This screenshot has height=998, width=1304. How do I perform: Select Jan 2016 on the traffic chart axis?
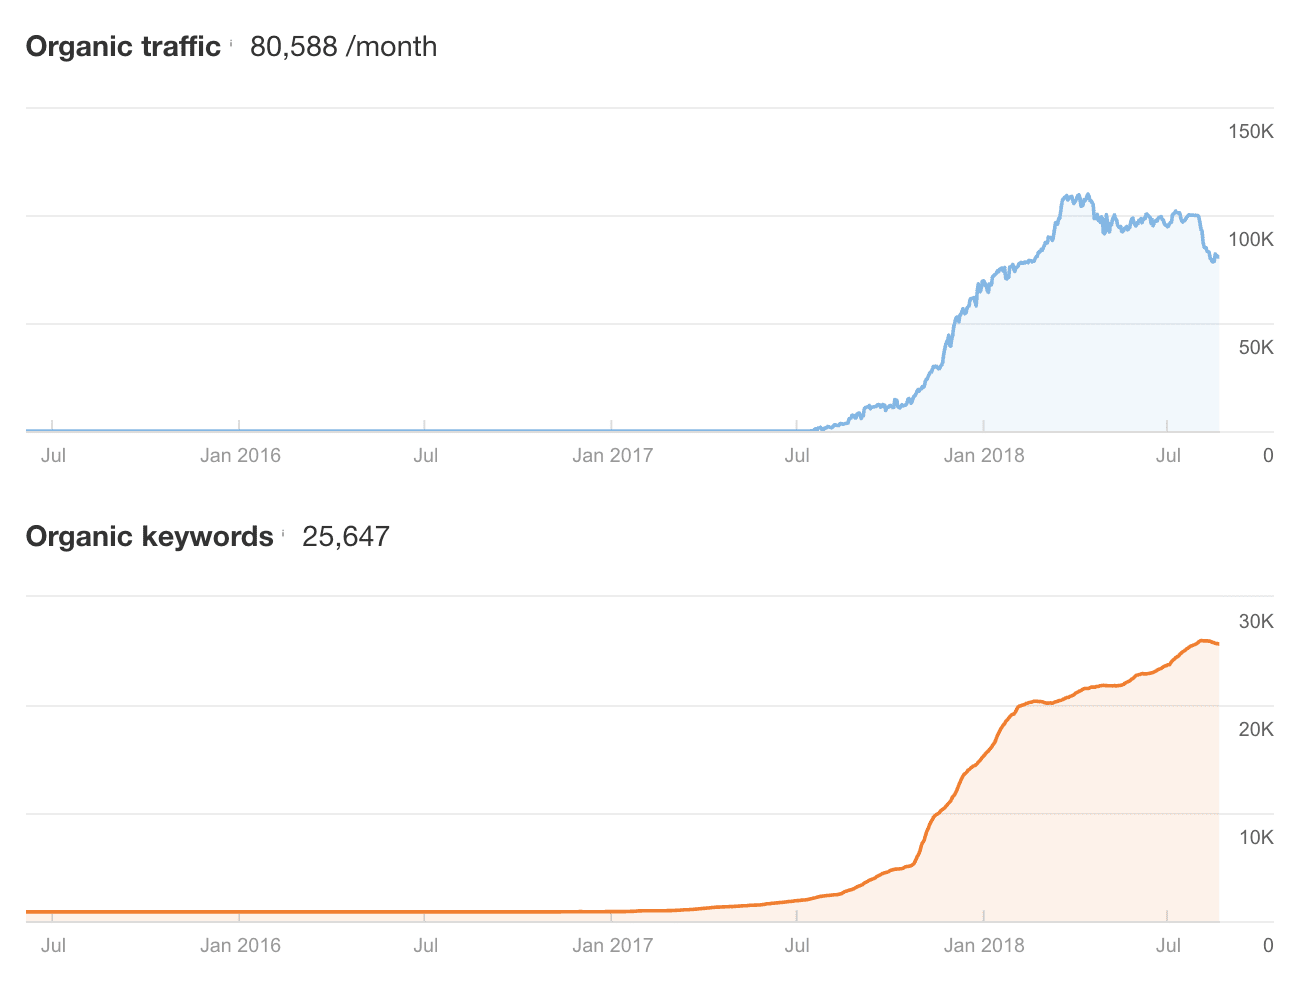click(240, 456)
